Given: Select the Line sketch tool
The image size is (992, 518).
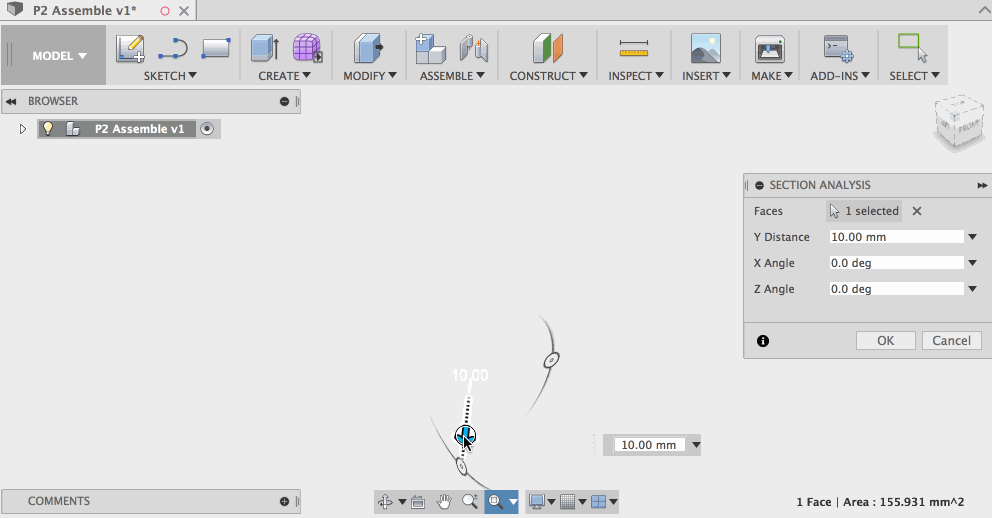Looking at the screenshot, I should 173,49.
